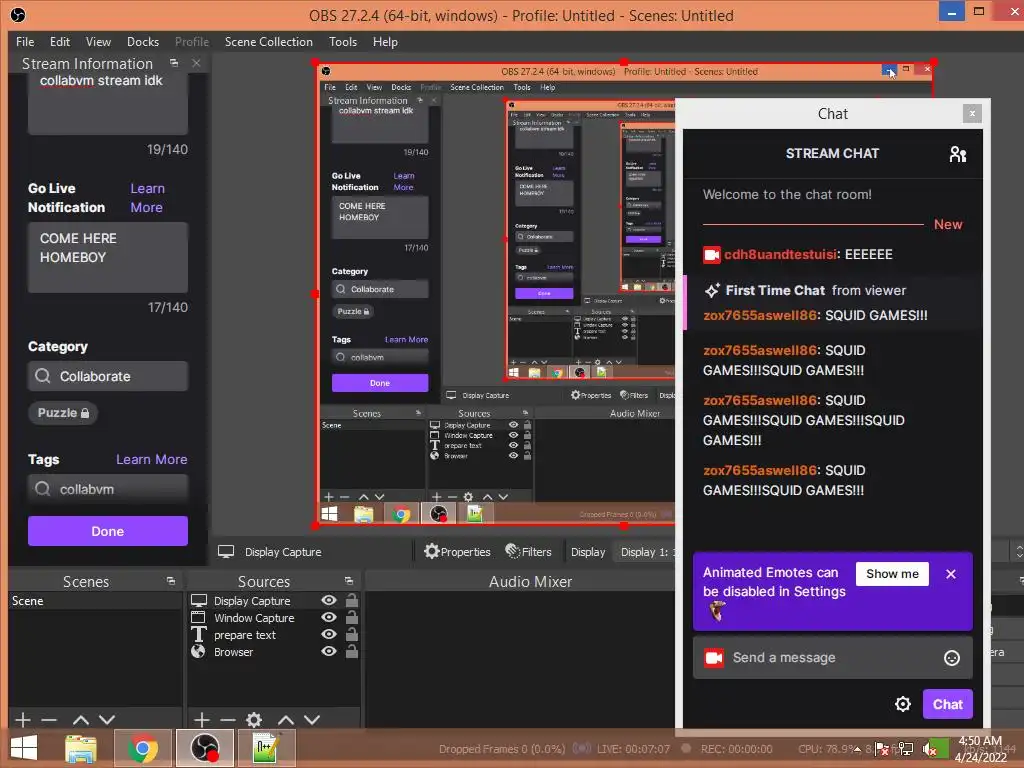Screen dimensions: 1024x768
Task: Float the Sources dock
Action: [349, 581]
